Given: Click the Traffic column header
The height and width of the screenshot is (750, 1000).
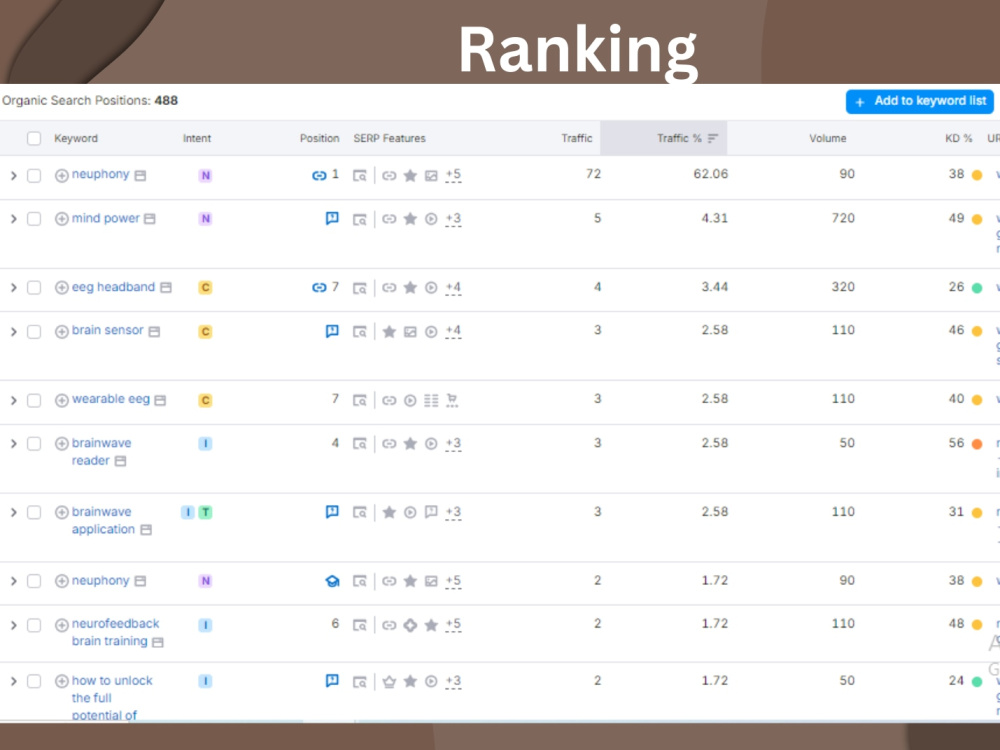Looking at the screenshot, I should [x=577, y=138].
